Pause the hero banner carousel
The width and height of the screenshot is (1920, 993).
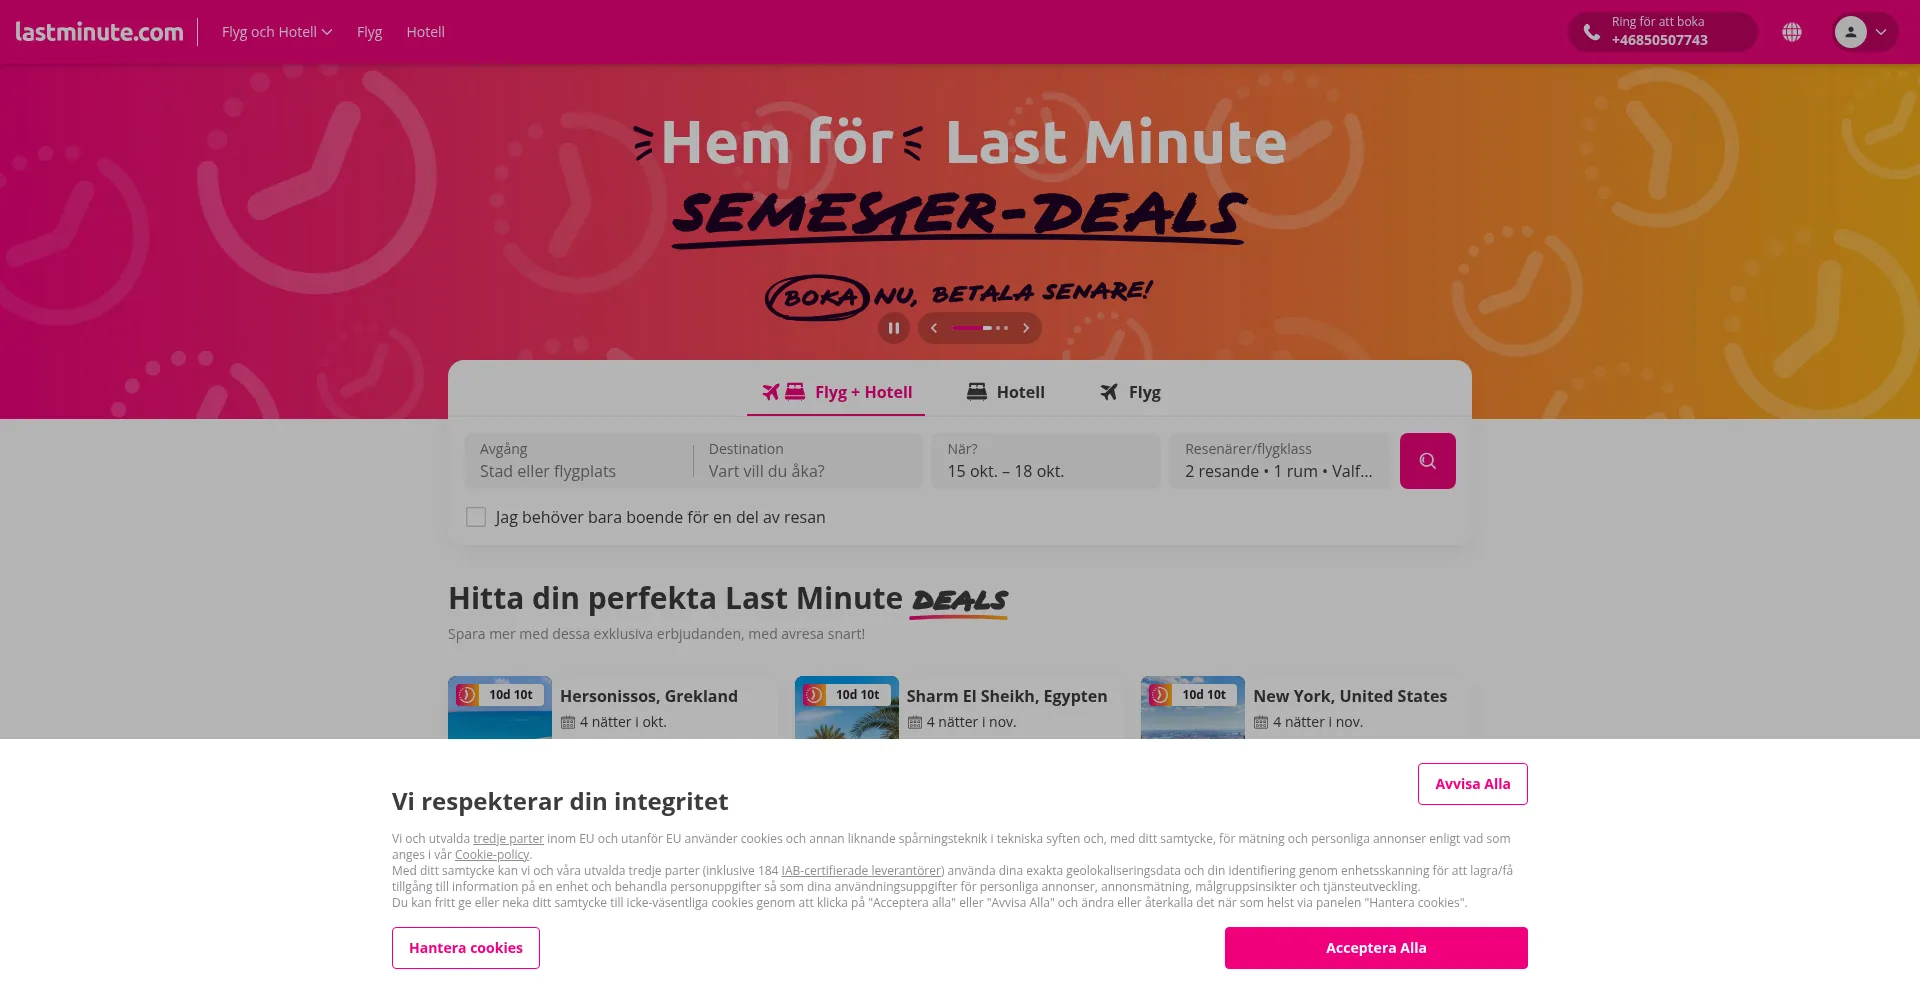[894, 328]
